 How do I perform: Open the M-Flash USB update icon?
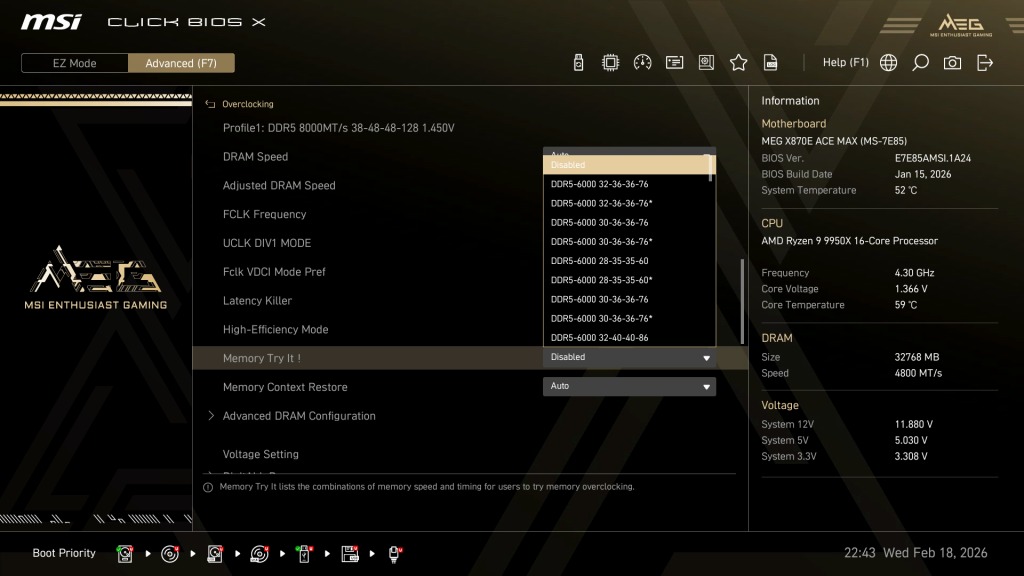click(x=578, y=63)
